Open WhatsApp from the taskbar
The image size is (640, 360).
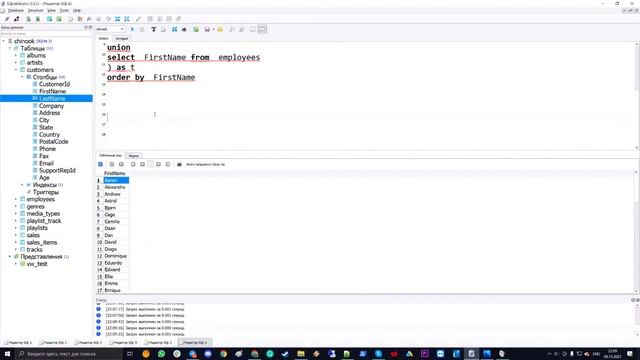tap(161, 353)
